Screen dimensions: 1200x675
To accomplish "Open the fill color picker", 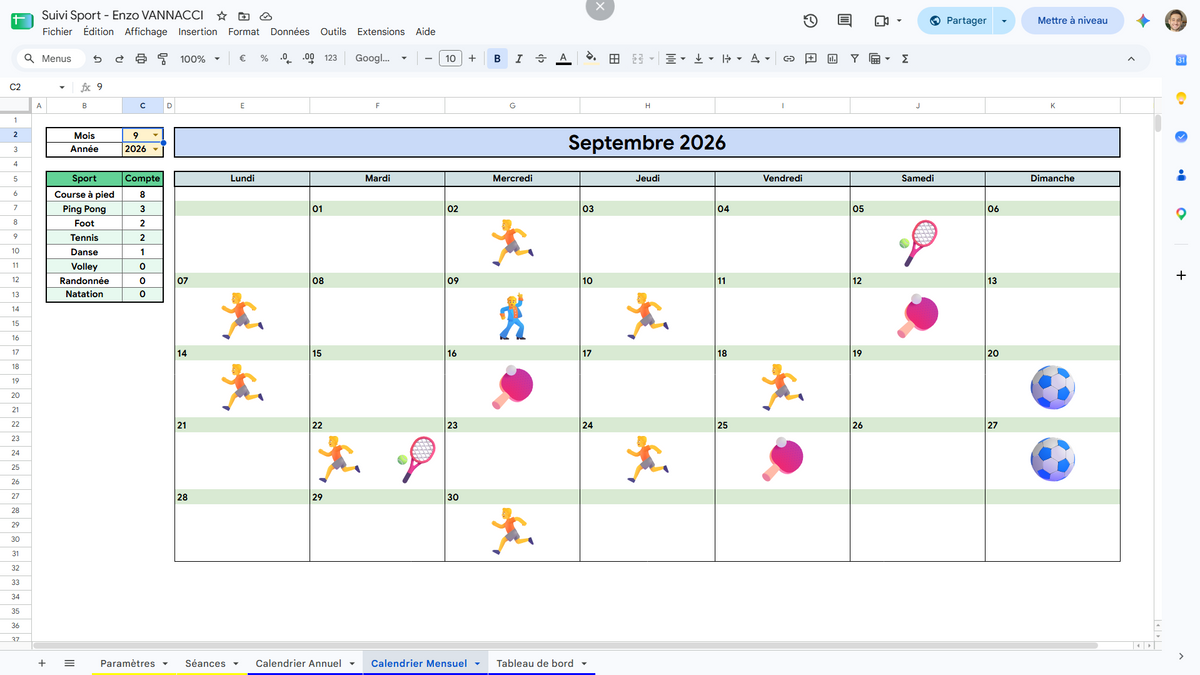I will (591, 59).
